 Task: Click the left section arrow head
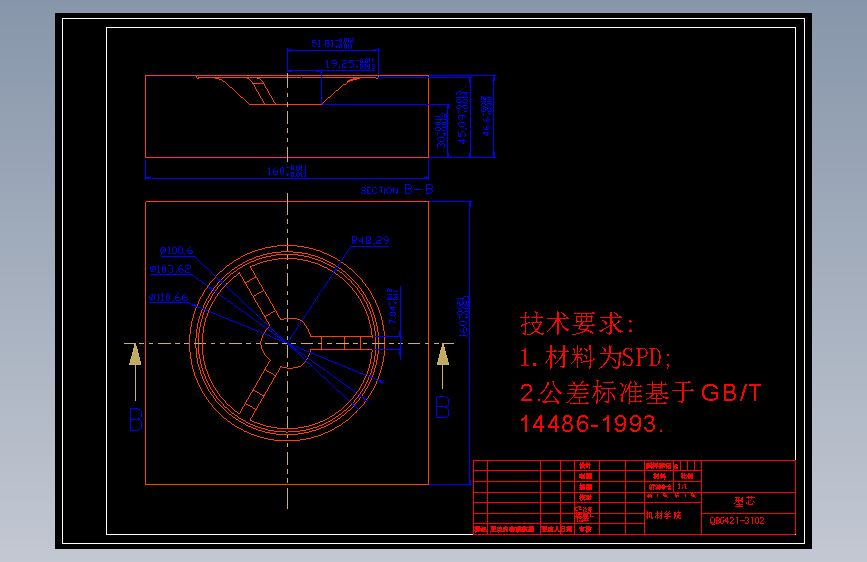tap(135, 355)
